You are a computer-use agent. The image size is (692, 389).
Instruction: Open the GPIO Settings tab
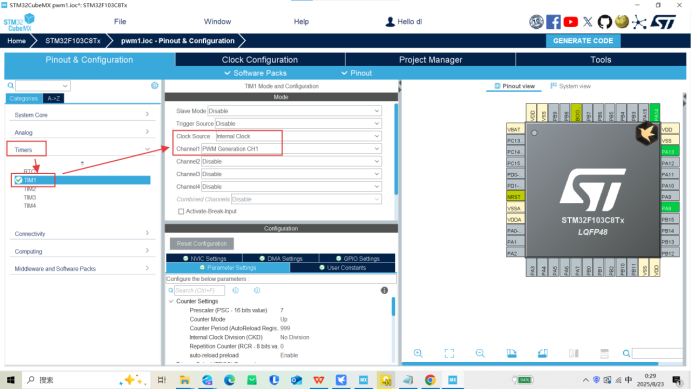357,258
